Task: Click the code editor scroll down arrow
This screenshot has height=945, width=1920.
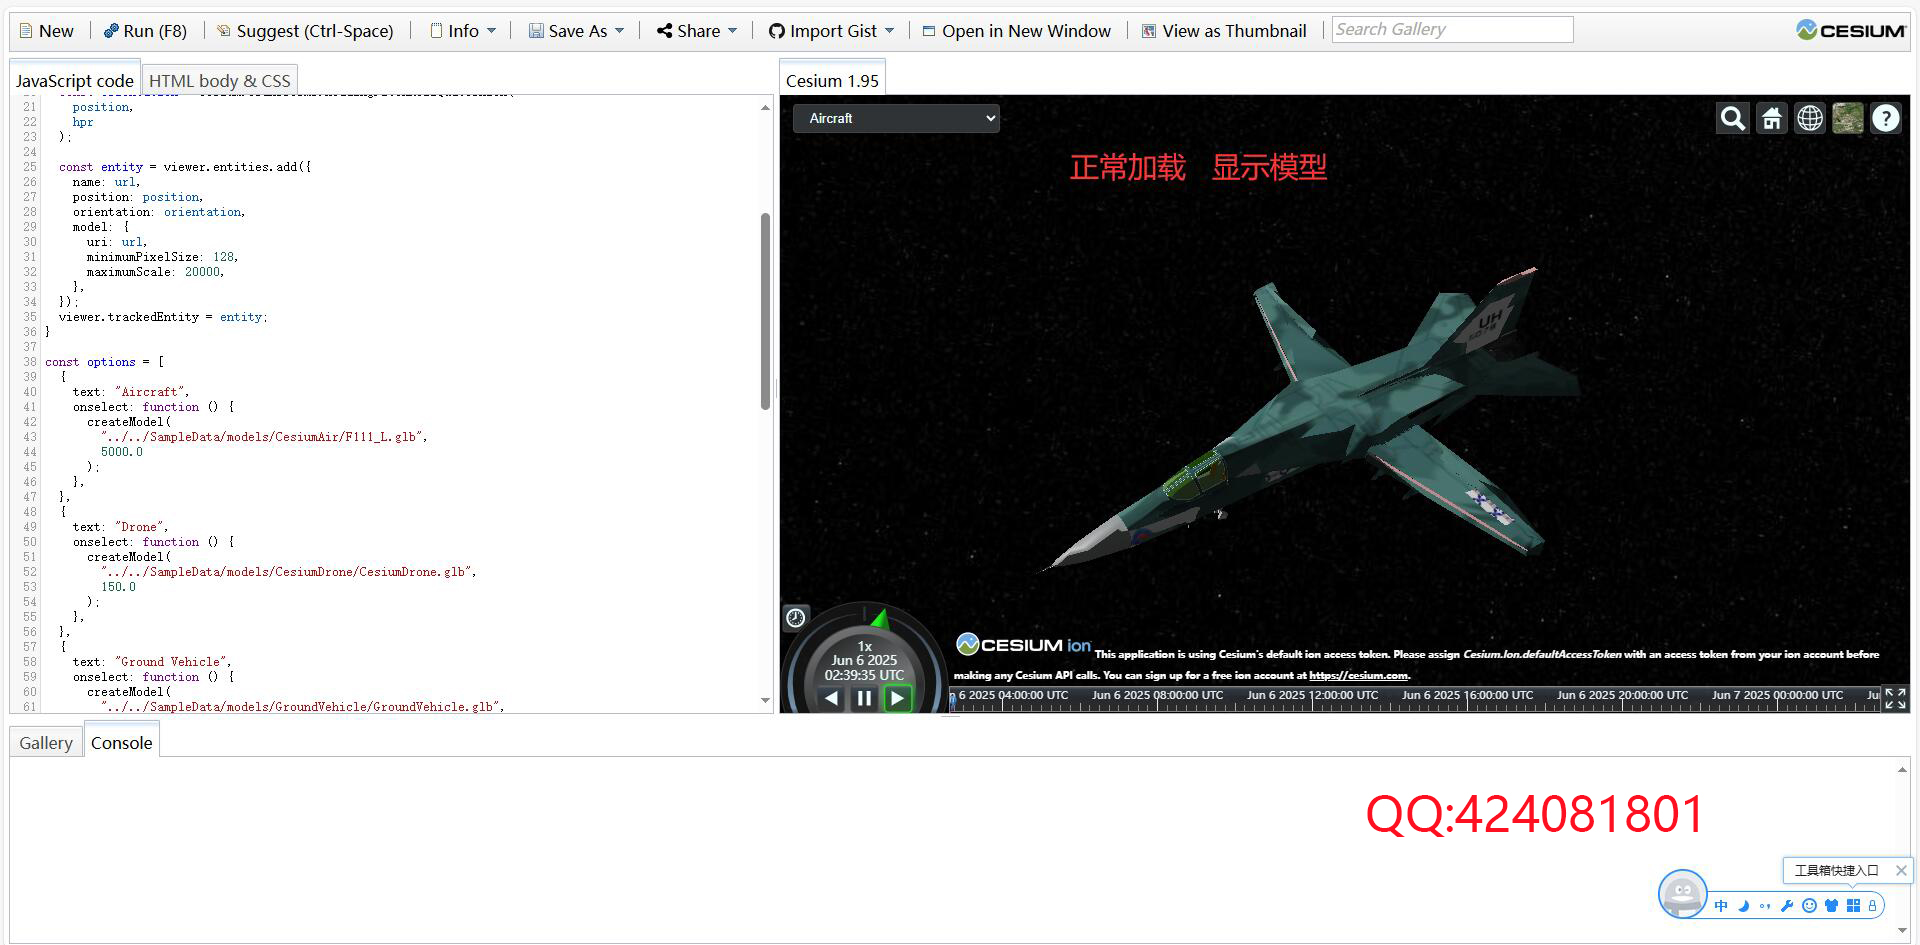Action: [x=765, y=701]
